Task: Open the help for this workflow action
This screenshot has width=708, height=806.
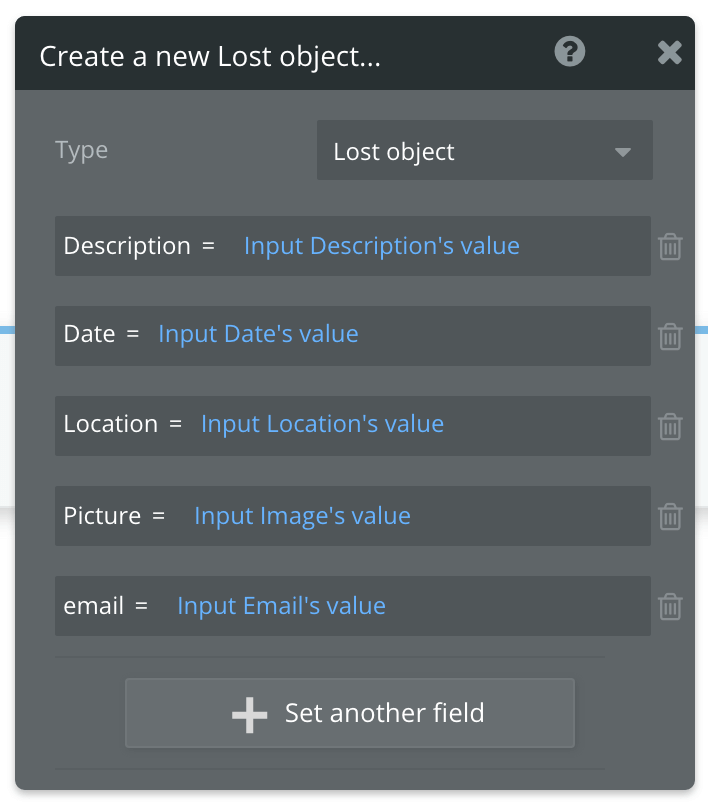Action: point(569,51)
